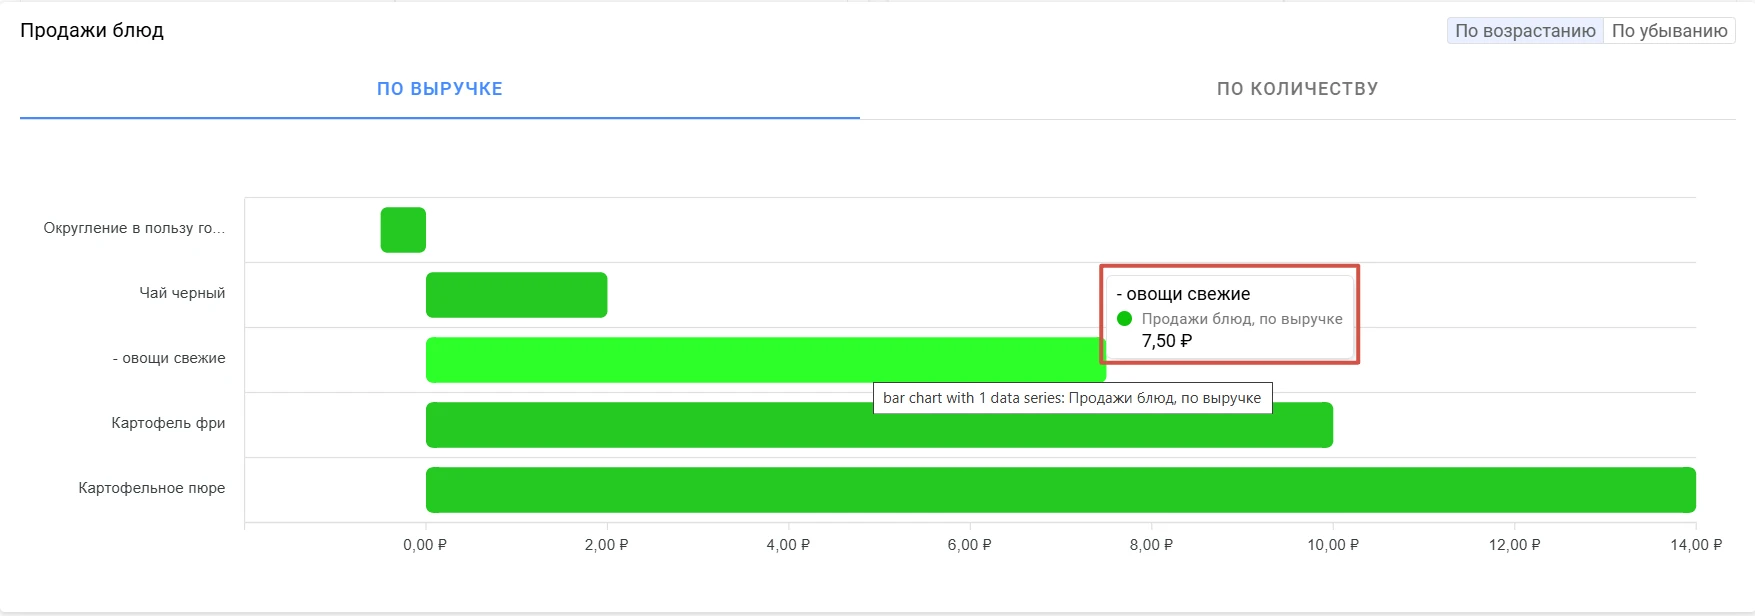Click the 14,00 ₽ axis tick label
Viewport: 1755px width, 616px height.
point(1696,545)
